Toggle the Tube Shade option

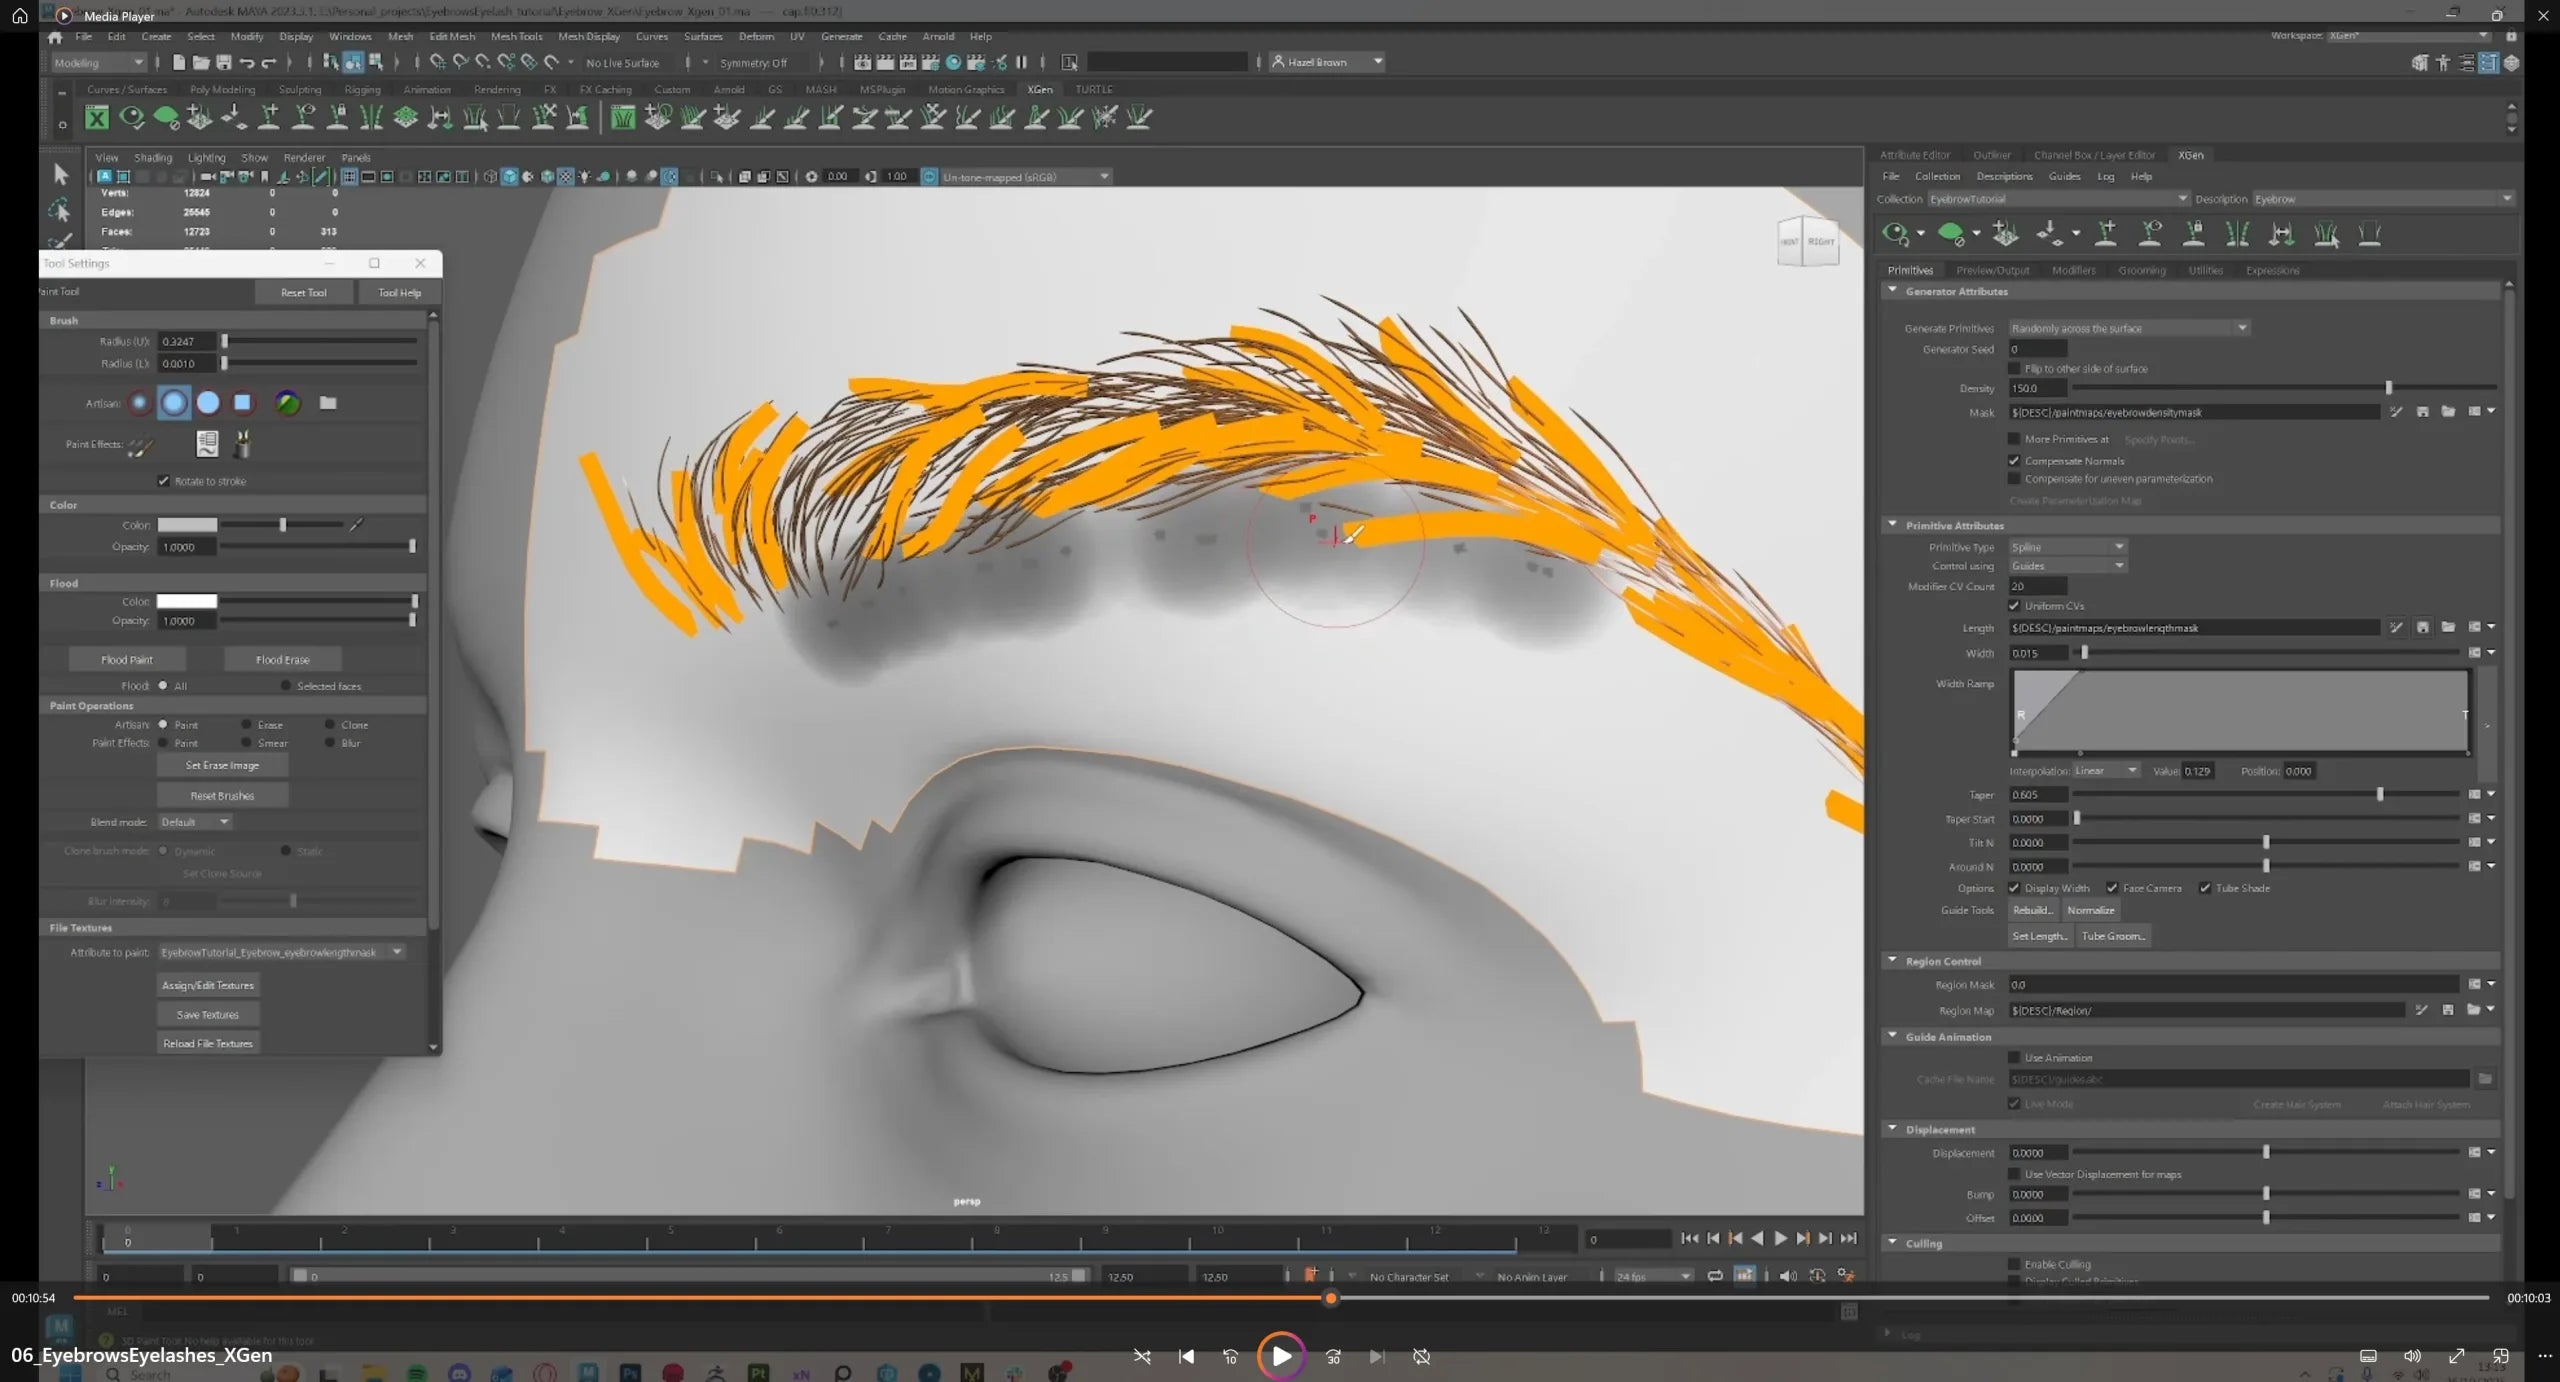tap(2205, 888)
